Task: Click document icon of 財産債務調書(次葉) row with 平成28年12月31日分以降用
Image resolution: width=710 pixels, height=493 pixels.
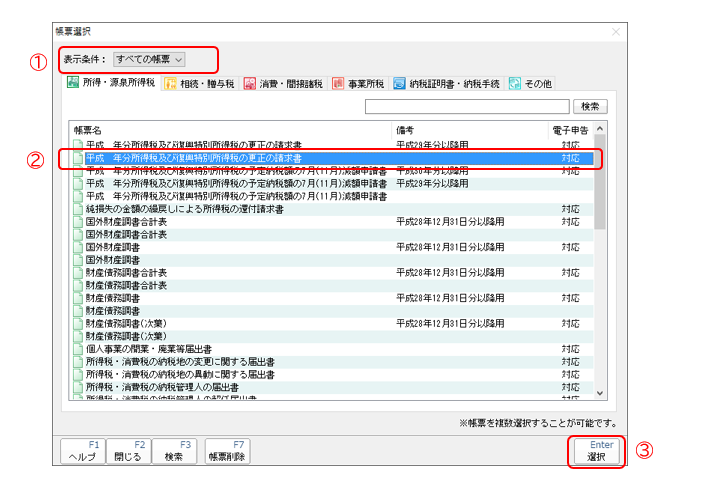Action: (x=78, y=323)
